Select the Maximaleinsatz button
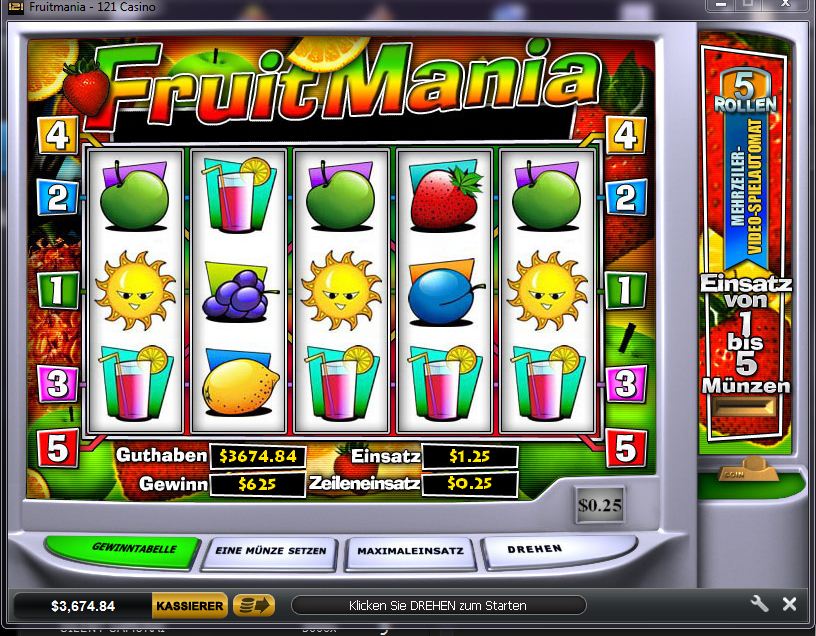The image size is (816, 636). 410,553
